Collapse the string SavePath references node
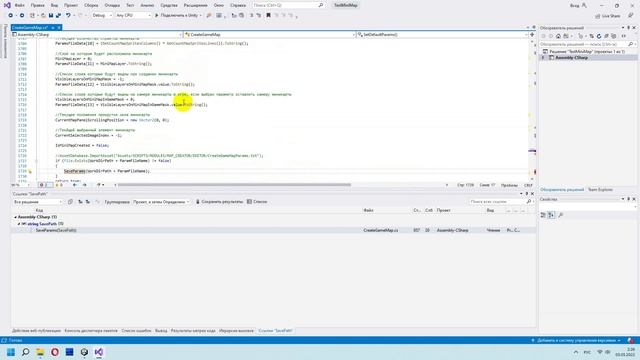Screen dimensions: 640x360 tap(19, 224)
